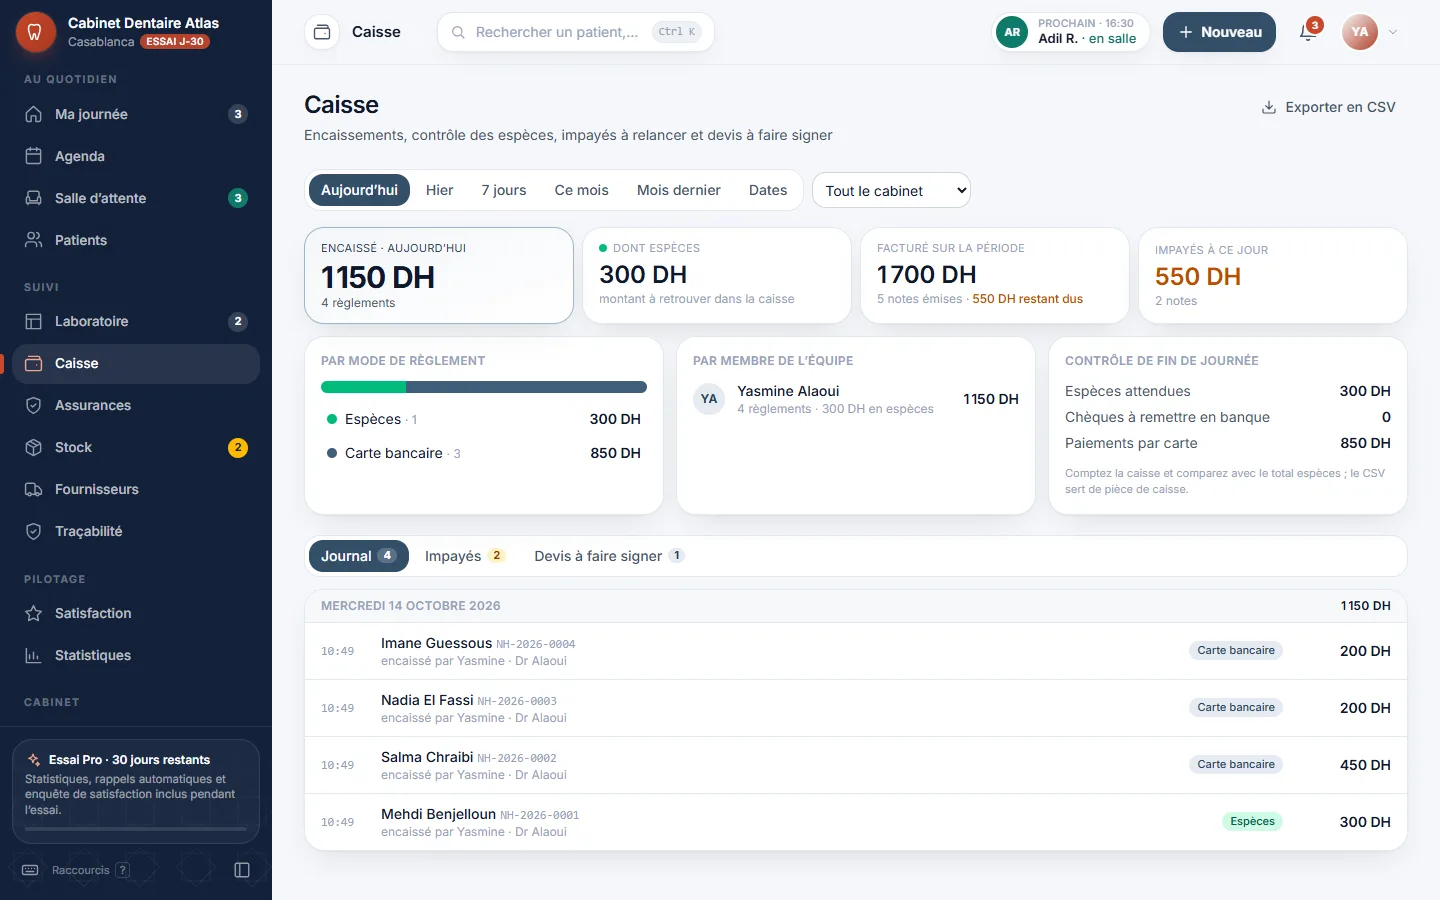Switch period to Hier
This screenshot has height=900, width=1440.
pos(439,190)
